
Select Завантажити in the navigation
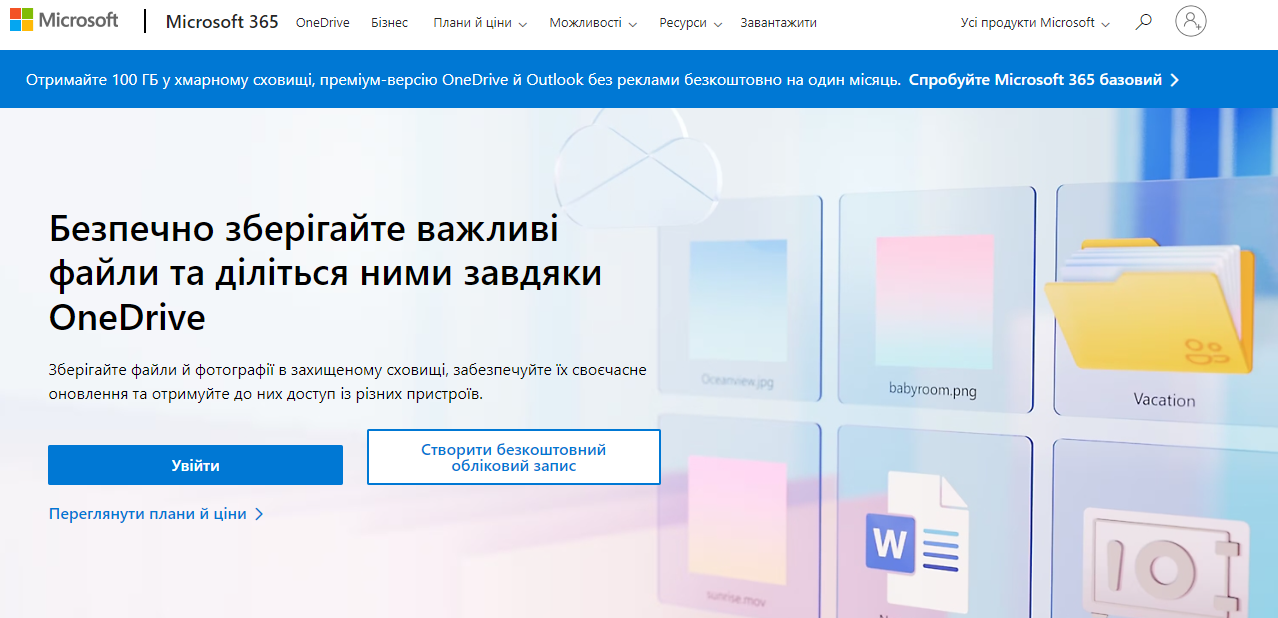777,21
